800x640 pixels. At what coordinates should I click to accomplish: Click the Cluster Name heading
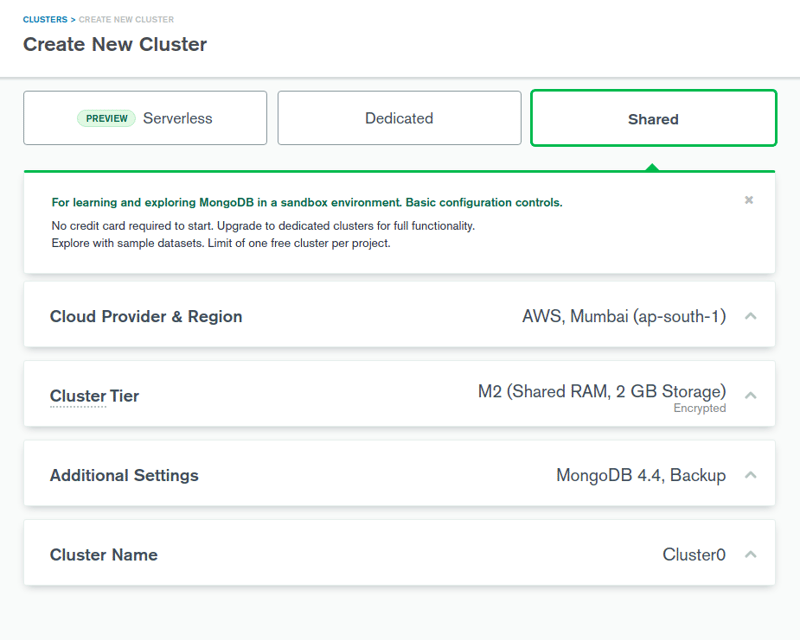point(104,555)
